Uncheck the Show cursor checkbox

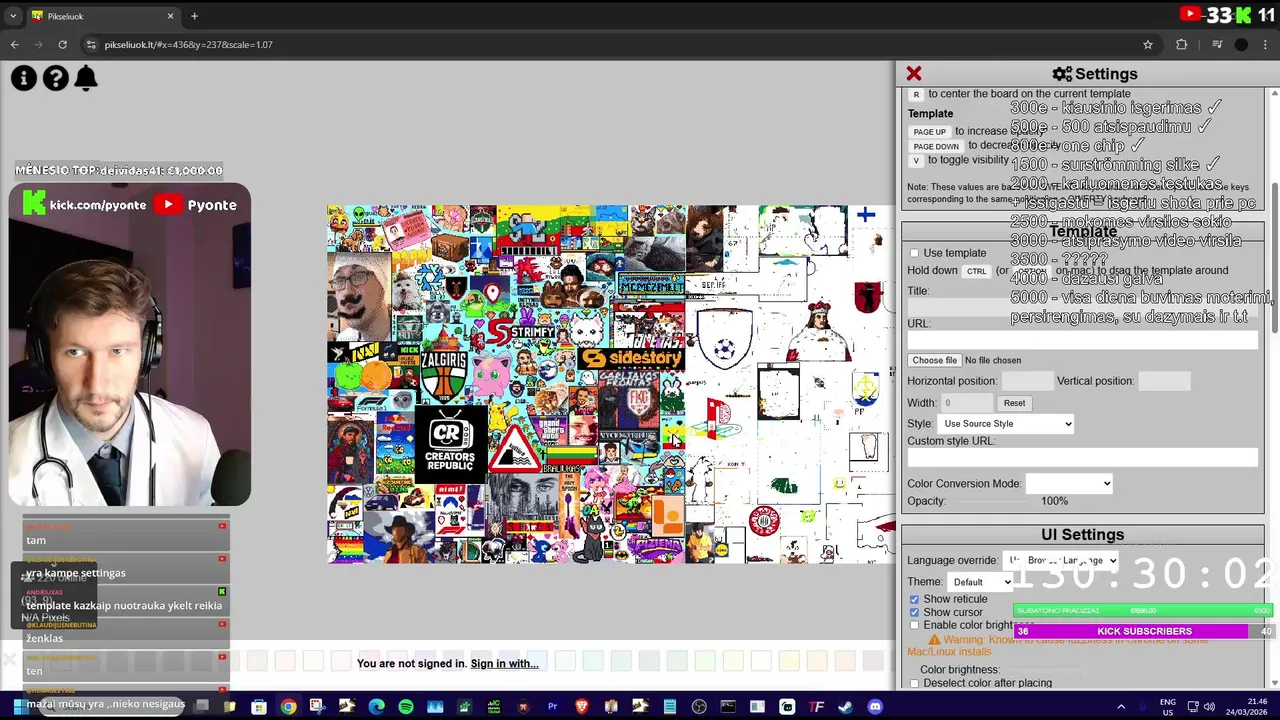pyautogui.click(x=914, y=612)
